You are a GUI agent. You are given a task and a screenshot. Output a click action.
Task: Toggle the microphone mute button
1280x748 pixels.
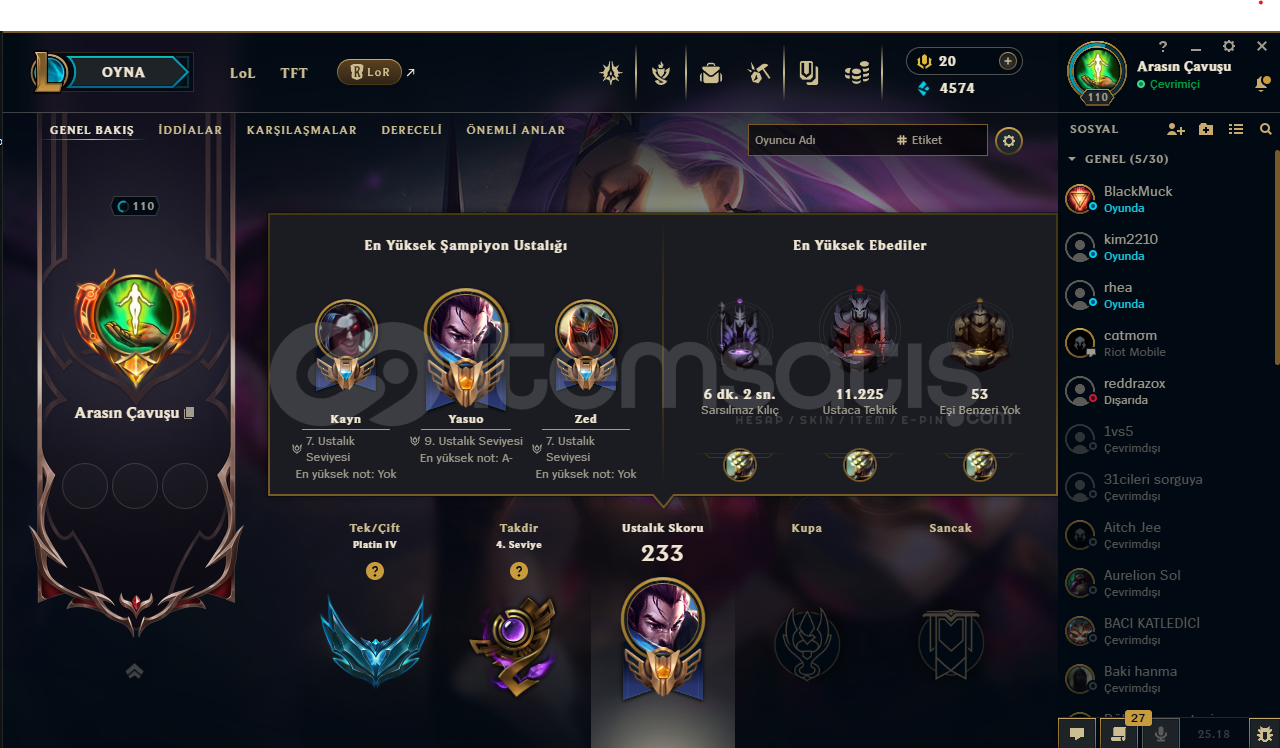(1161, 733)
